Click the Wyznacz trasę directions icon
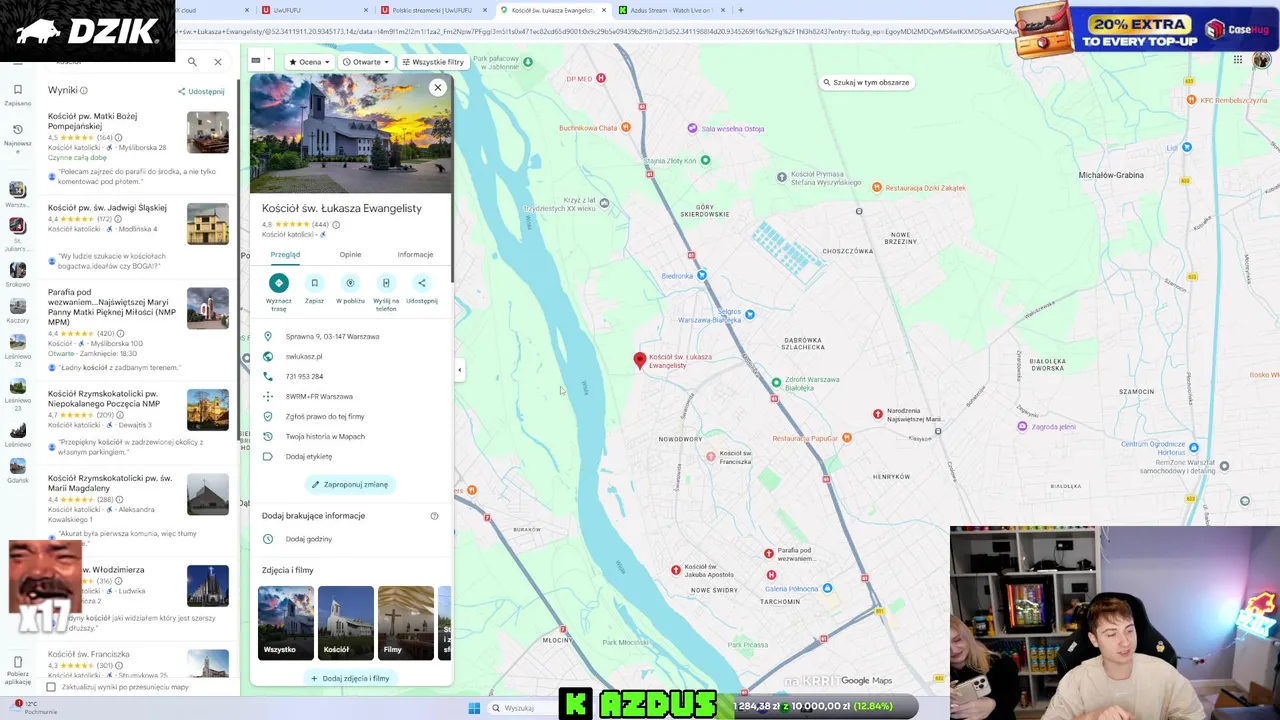Screen dimensions: 1280x720 point(279,283)
